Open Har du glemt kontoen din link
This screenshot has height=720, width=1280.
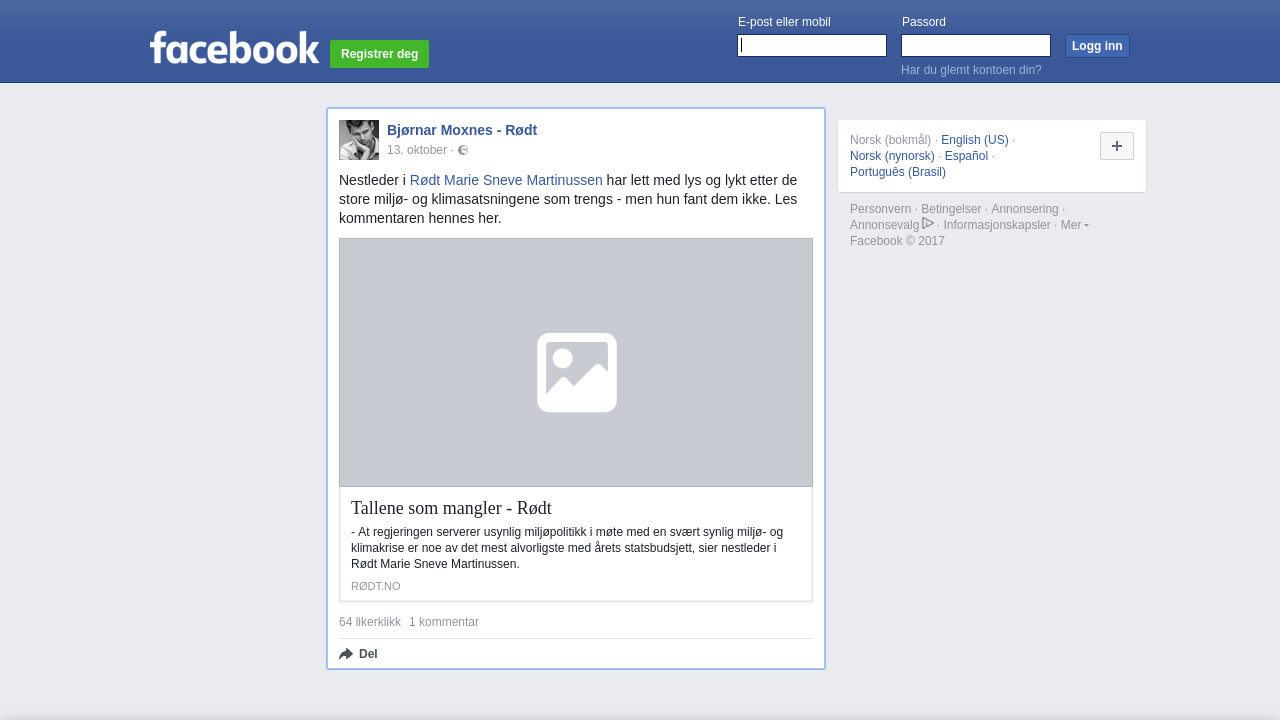click(x=971, y=70)
